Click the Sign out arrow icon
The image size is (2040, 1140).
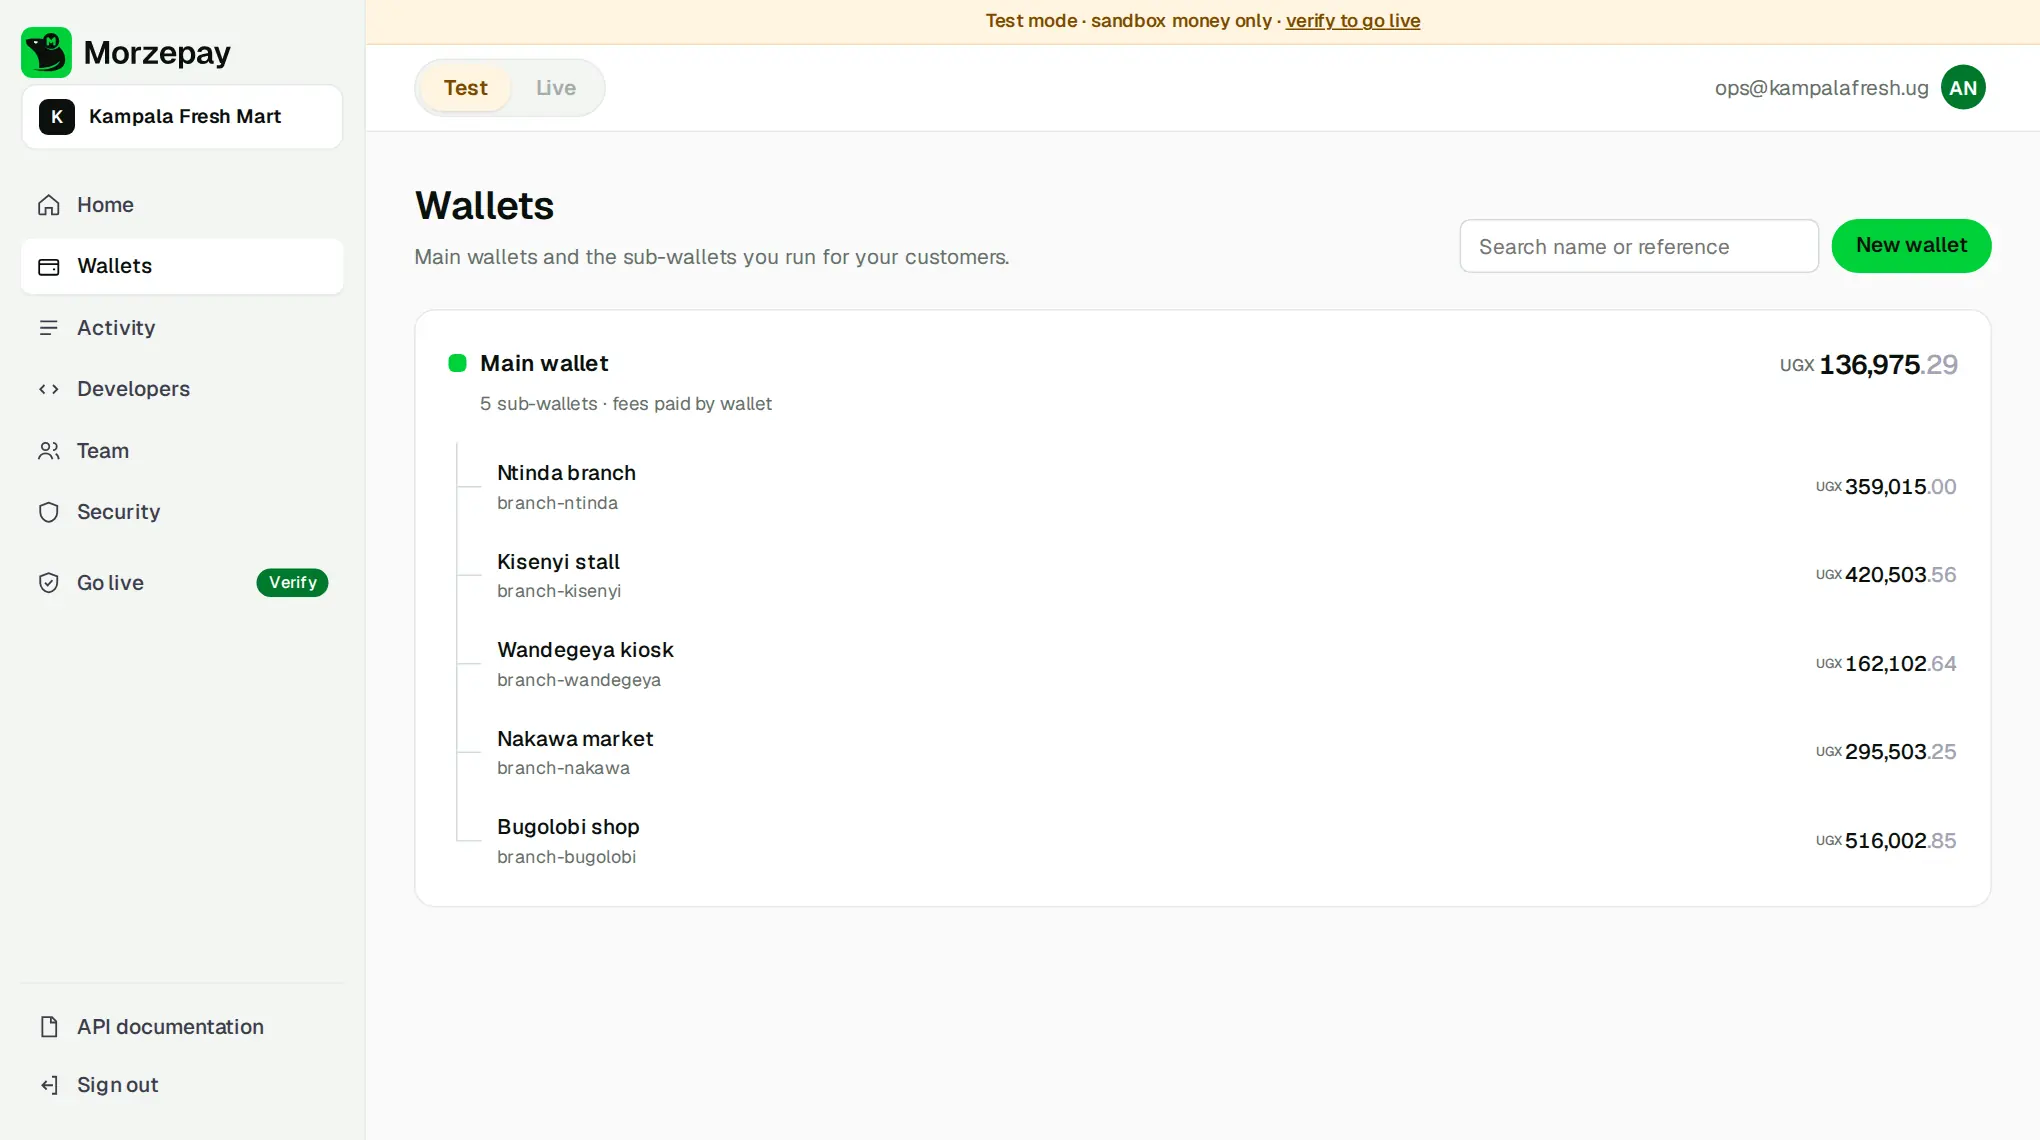tap(49, 1085)
